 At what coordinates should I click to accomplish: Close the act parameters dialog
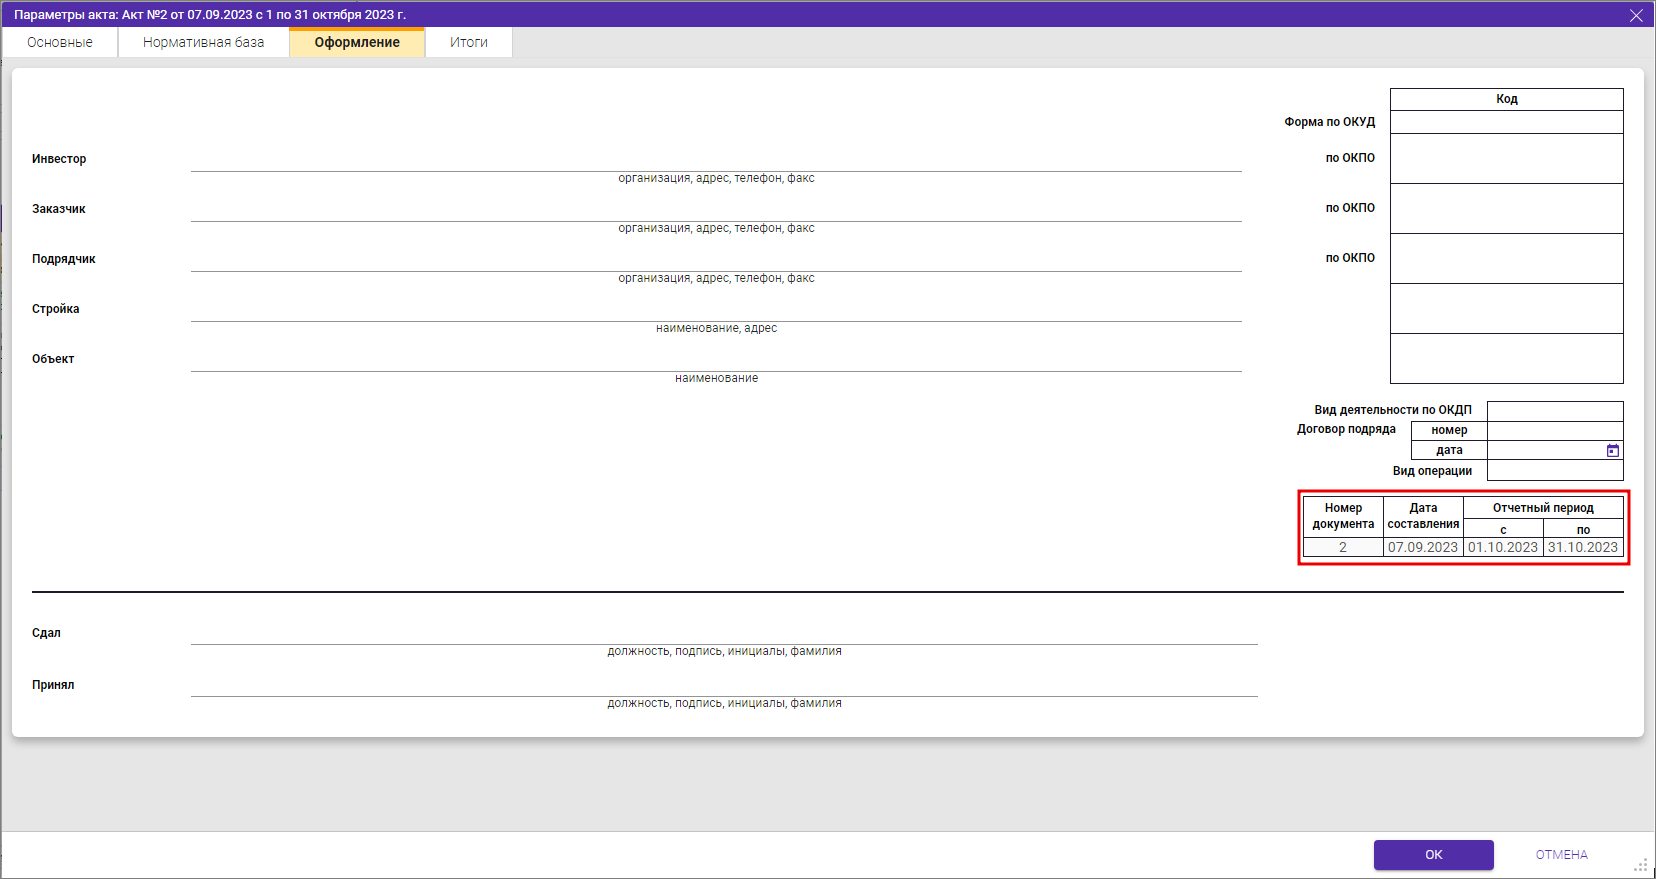tap(1636, 15)
